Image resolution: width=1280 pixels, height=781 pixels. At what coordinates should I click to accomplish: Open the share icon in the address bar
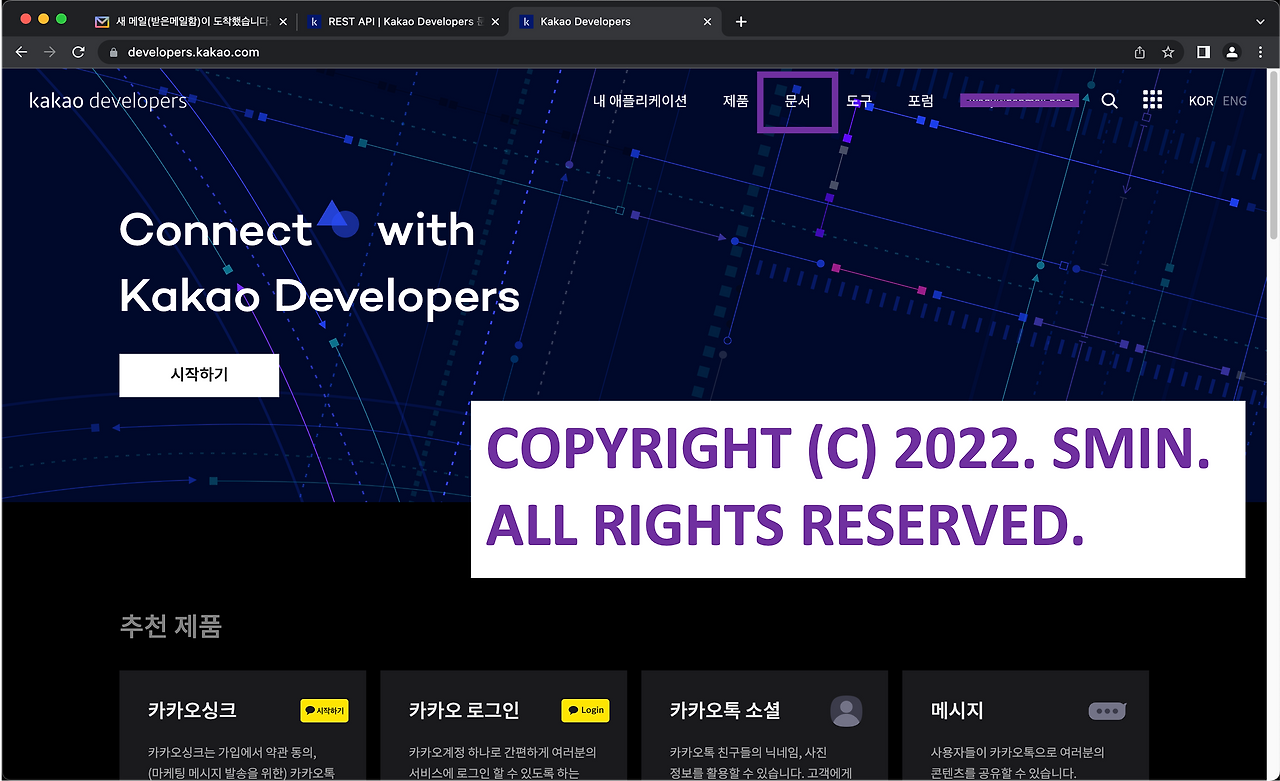(x=1139, y=52)
